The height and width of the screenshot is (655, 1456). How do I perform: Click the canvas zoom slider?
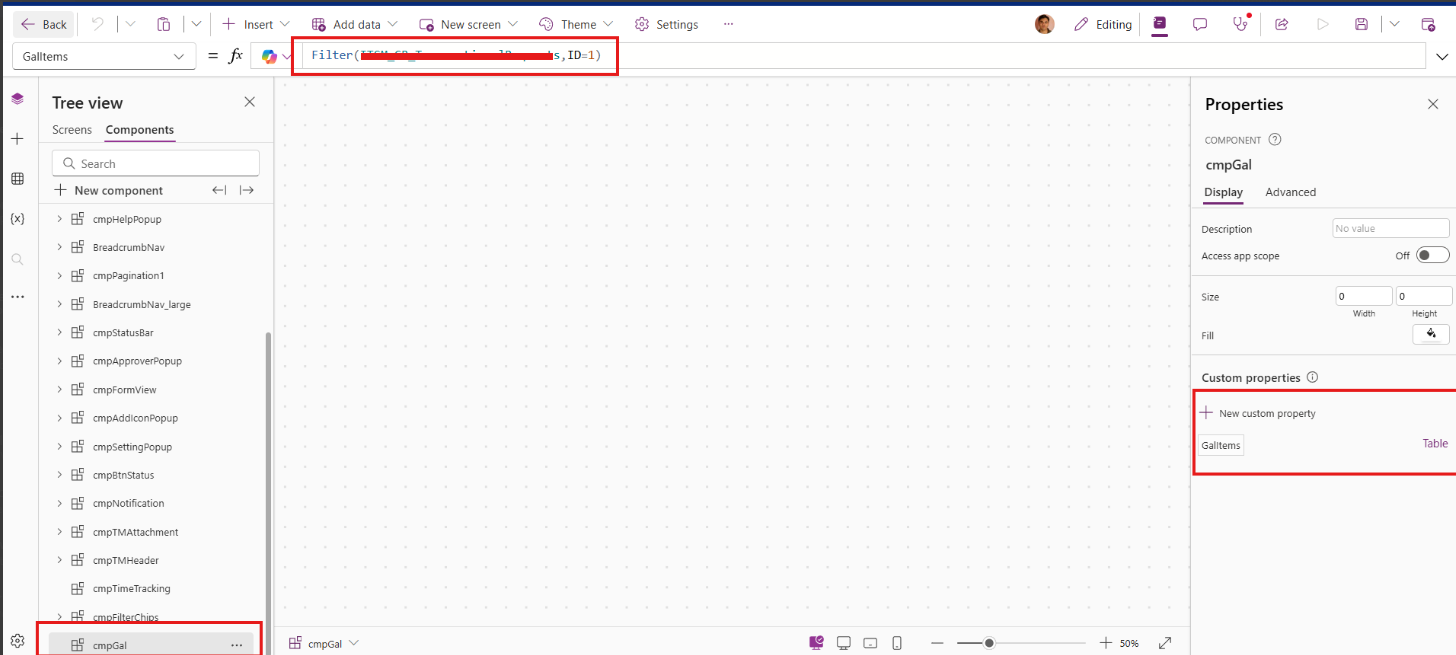(x=1020, y=643)
